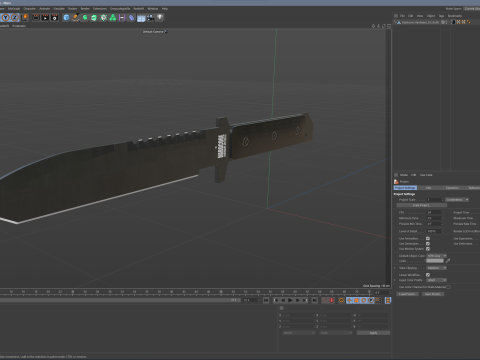Click the Apply button in coordinates
480x360 pixels.
[373, 333]
